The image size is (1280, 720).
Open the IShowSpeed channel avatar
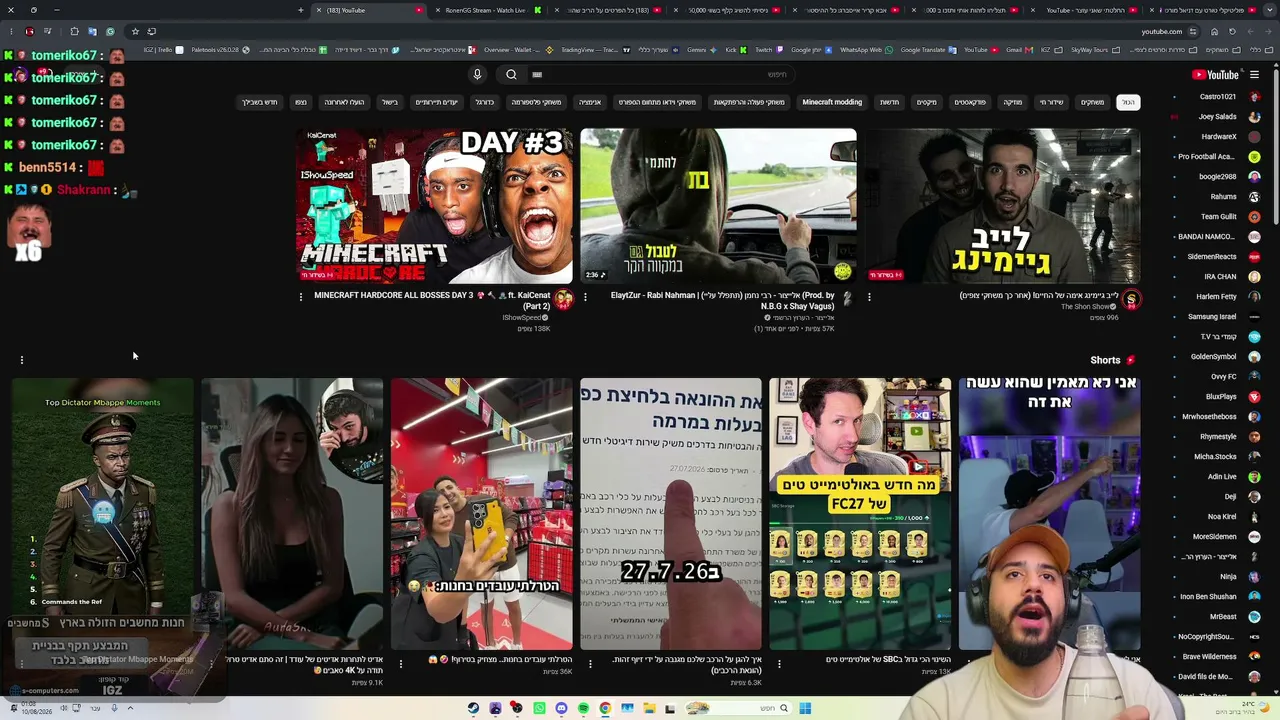tap(563, 299)
